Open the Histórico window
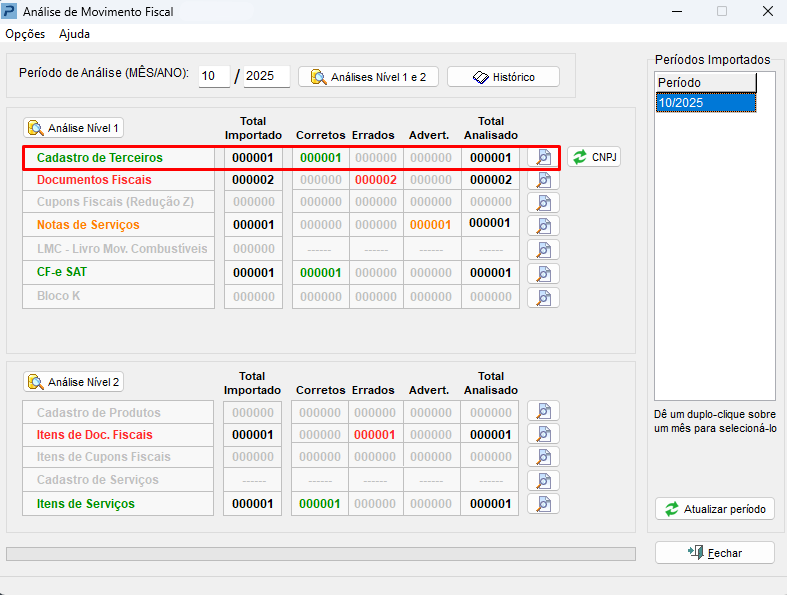This screenshot has height=595, width=787. [503, 77]
